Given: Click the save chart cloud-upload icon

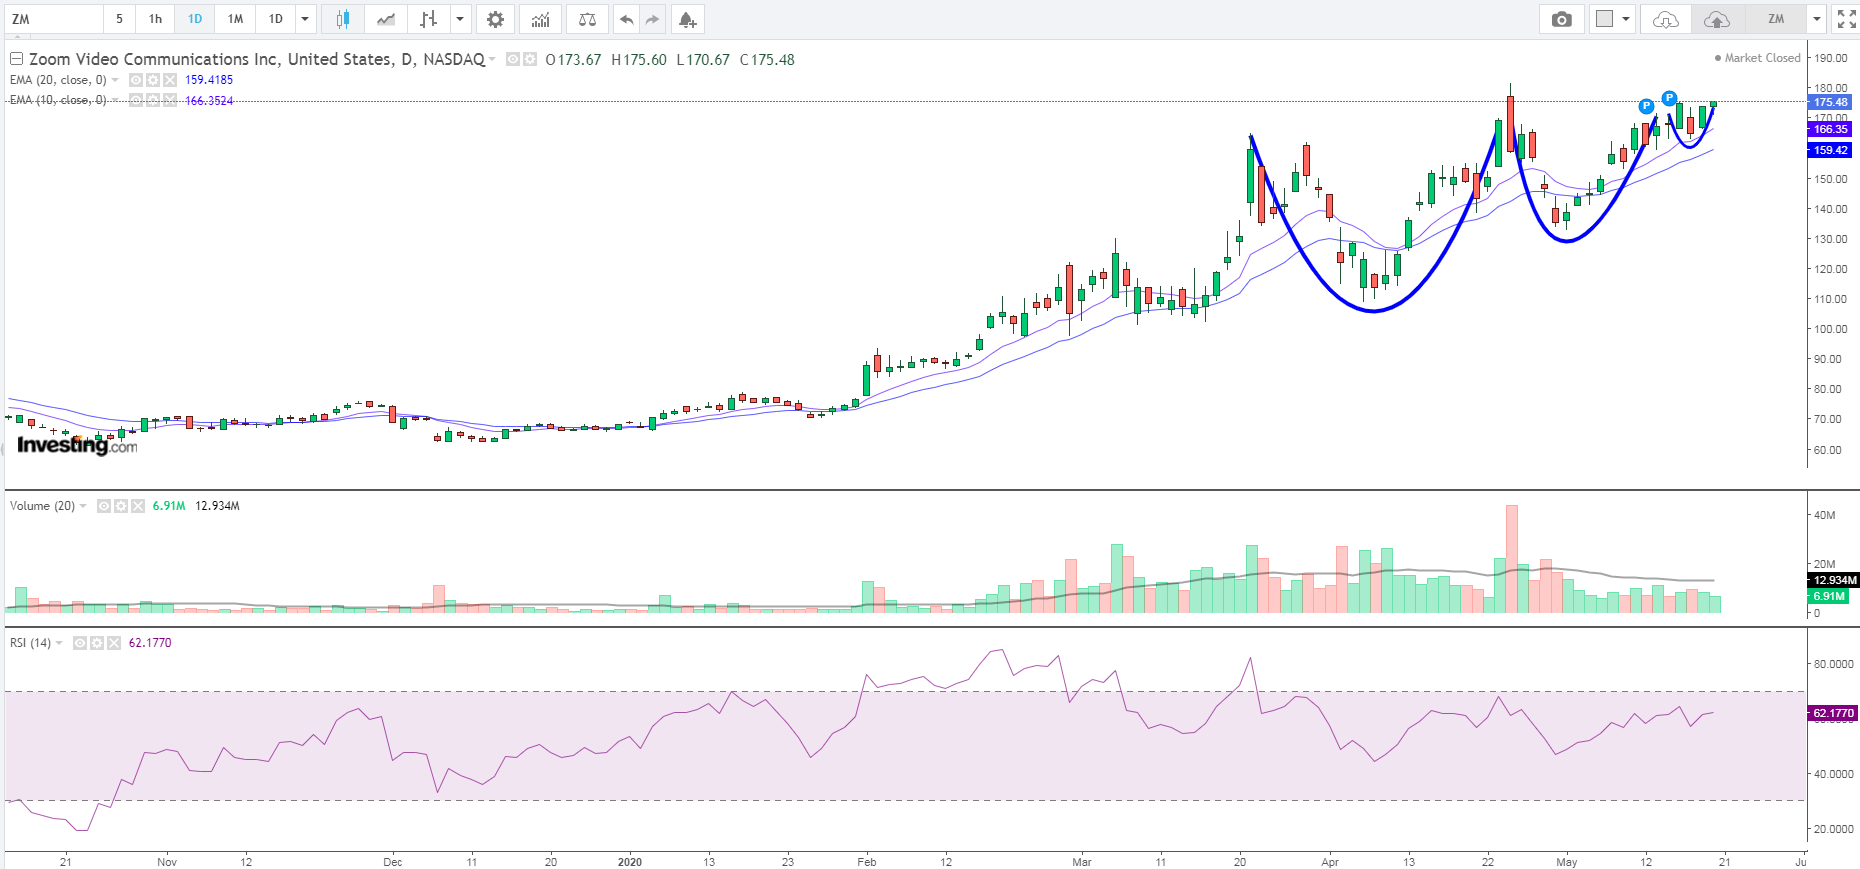Looking at the screenshot, I should point(1717,19).
